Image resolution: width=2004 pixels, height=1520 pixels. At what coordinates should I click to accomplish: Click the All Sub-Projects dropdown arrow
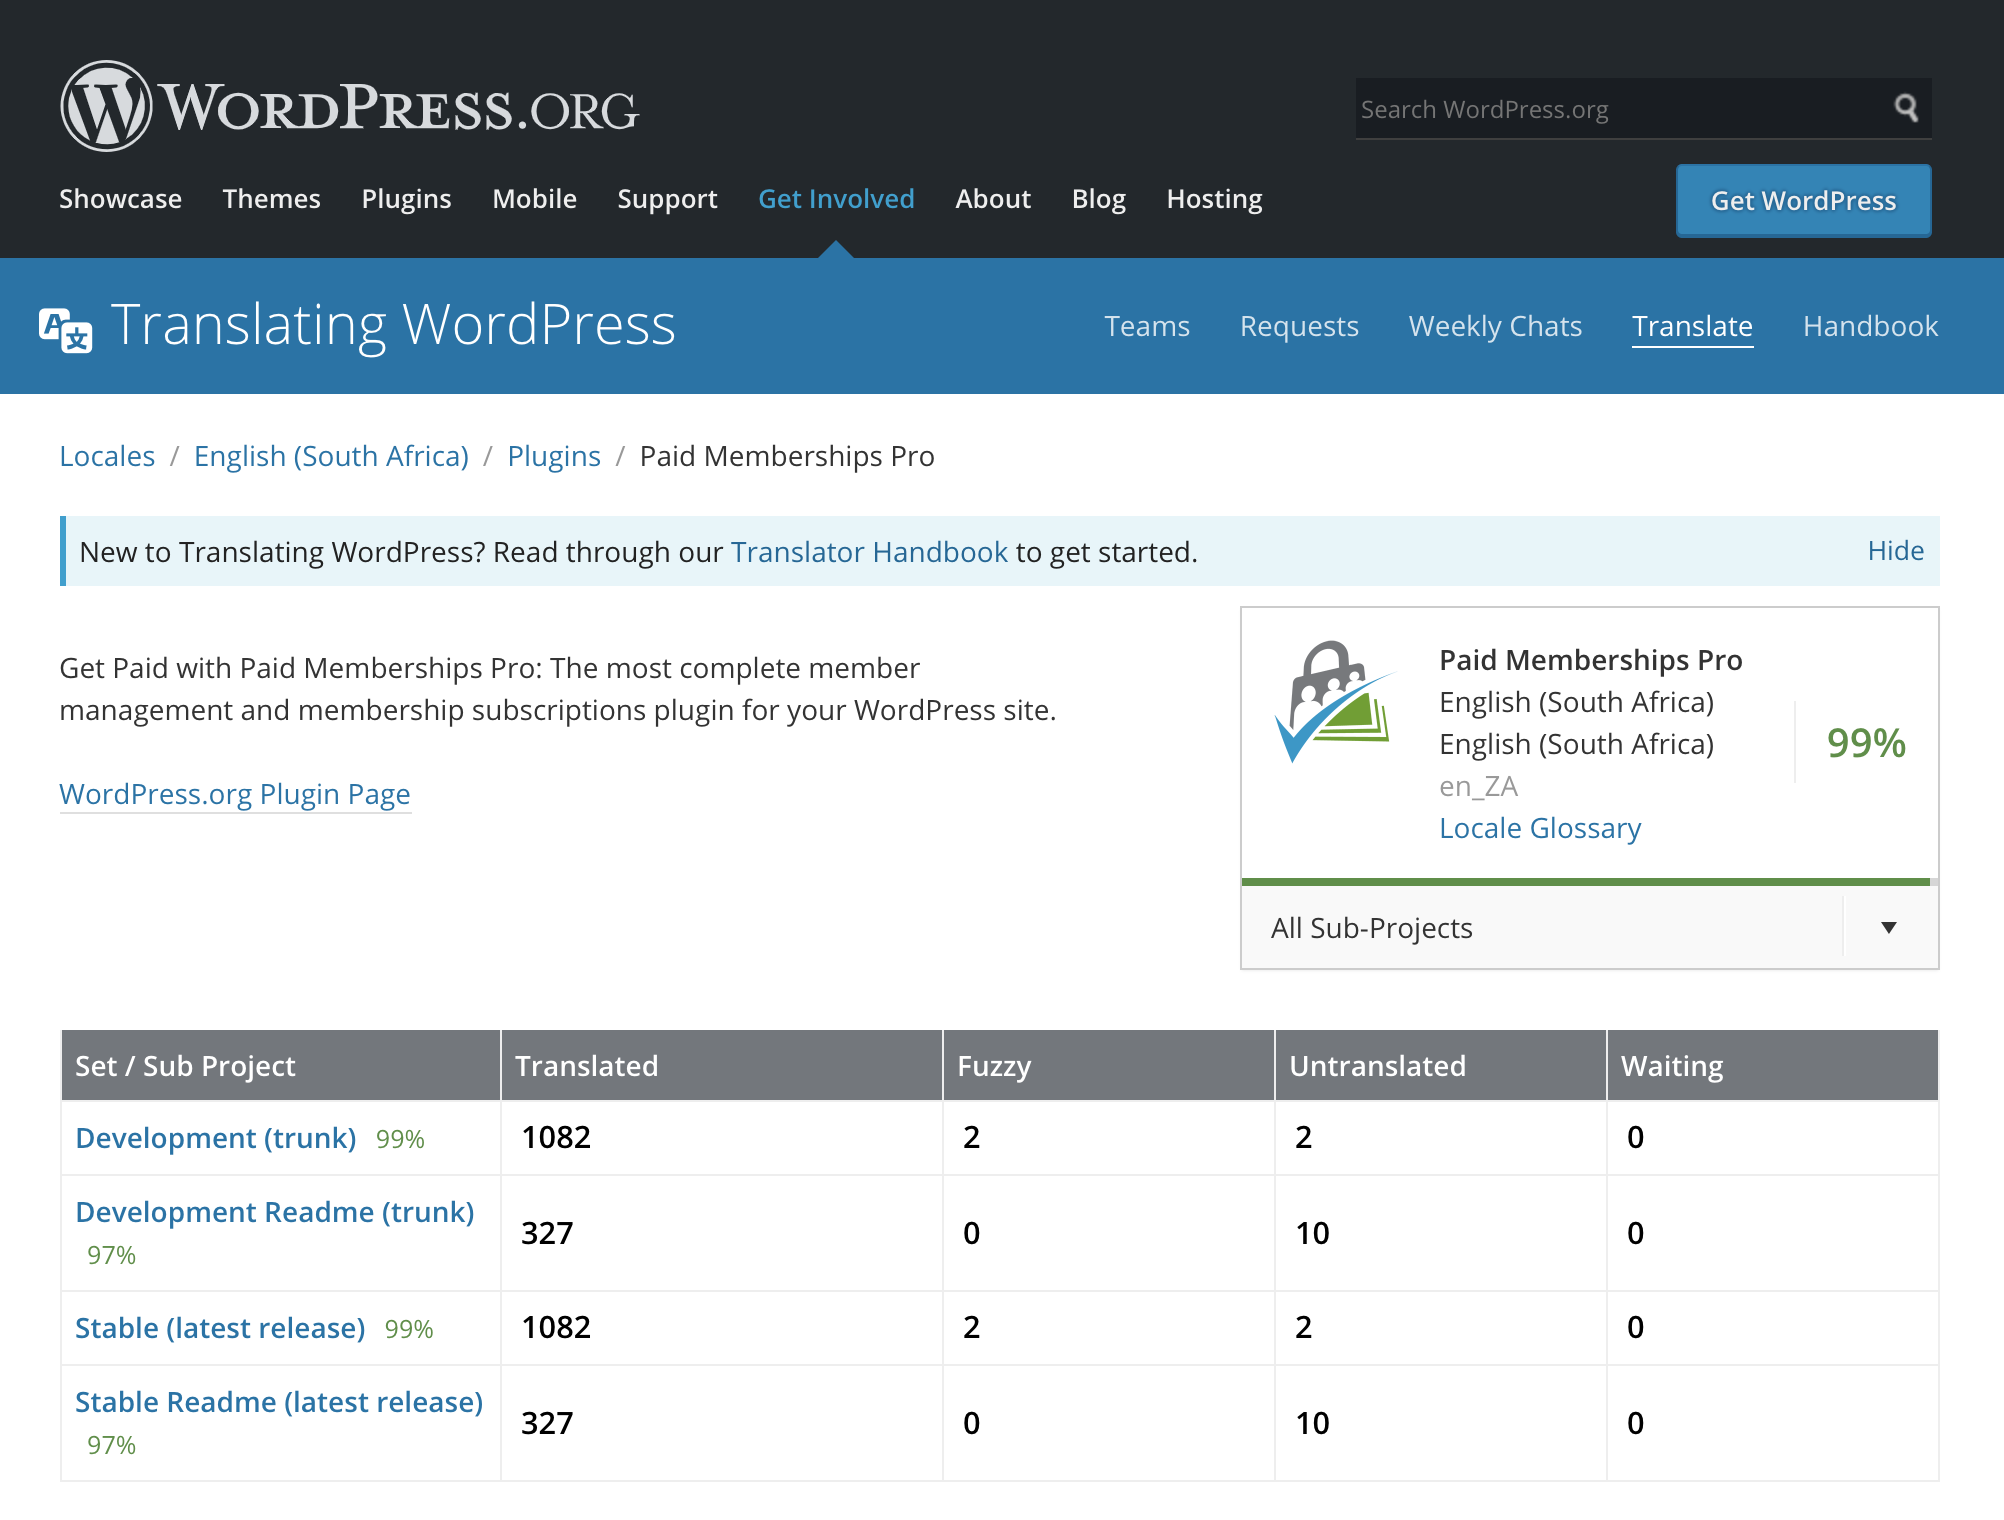tap(1889, 926)
